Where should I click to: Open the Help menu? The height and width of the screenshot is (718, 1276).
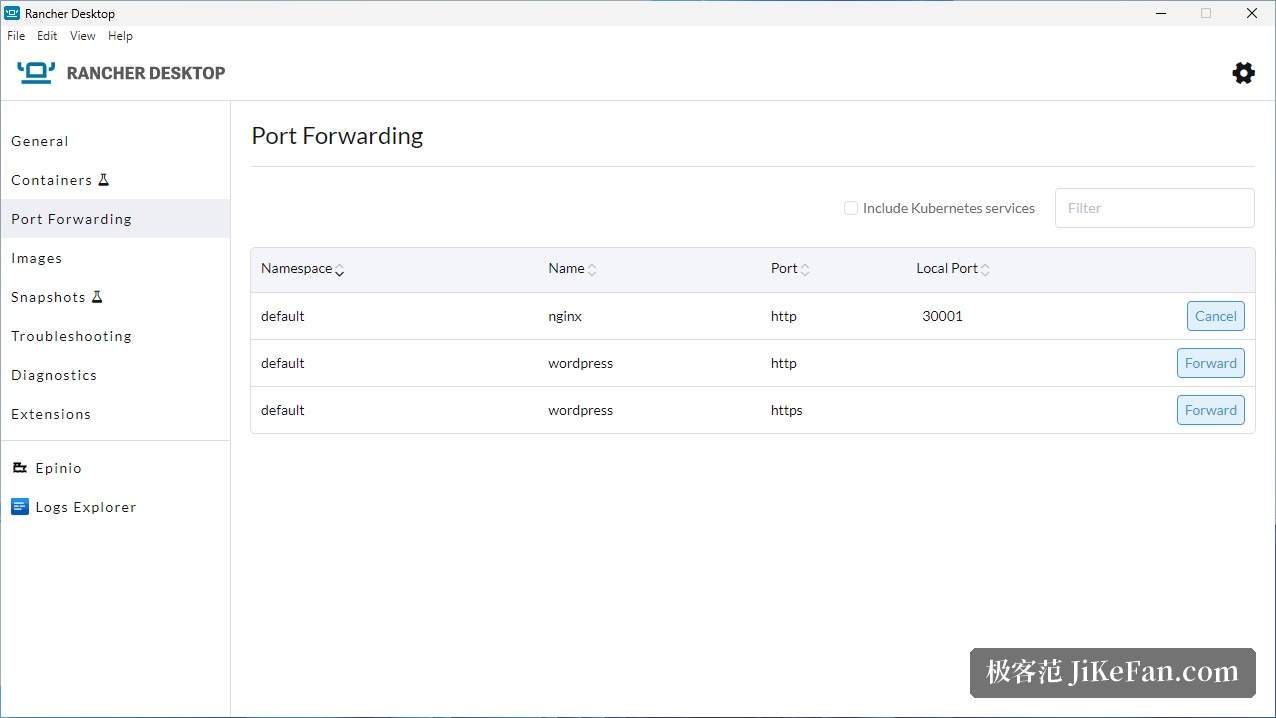[120, 36]
